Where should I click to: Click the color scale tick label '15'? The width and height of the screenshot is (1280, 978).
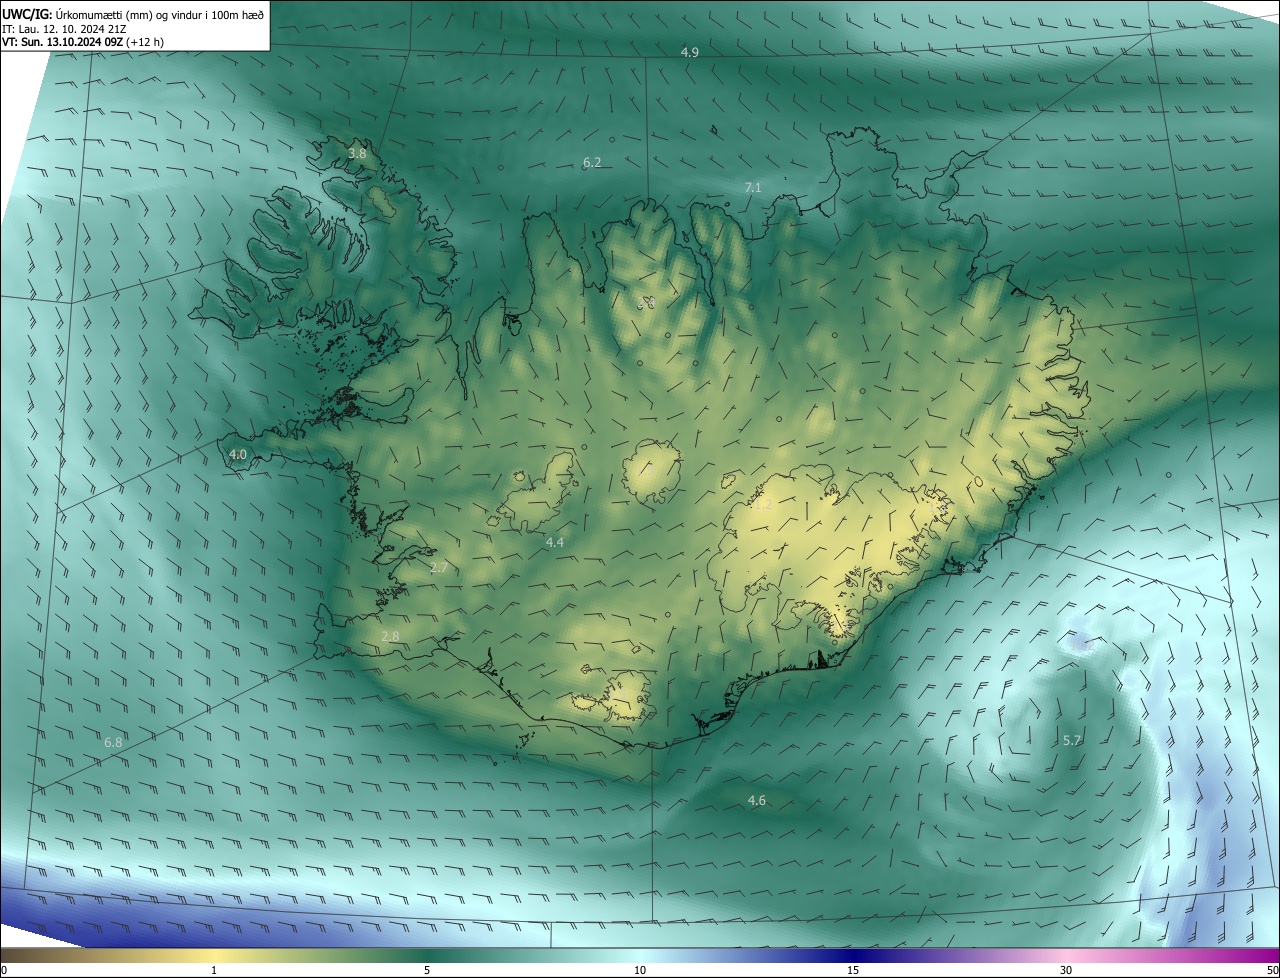click(x=853, y=970)
